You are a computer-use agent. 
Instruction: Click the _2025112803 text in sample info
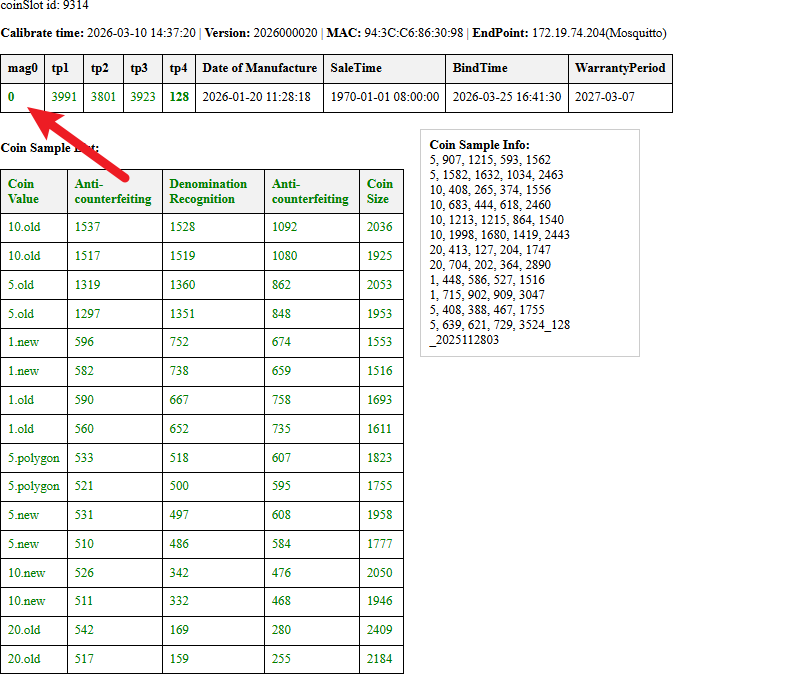click(464, 340)
